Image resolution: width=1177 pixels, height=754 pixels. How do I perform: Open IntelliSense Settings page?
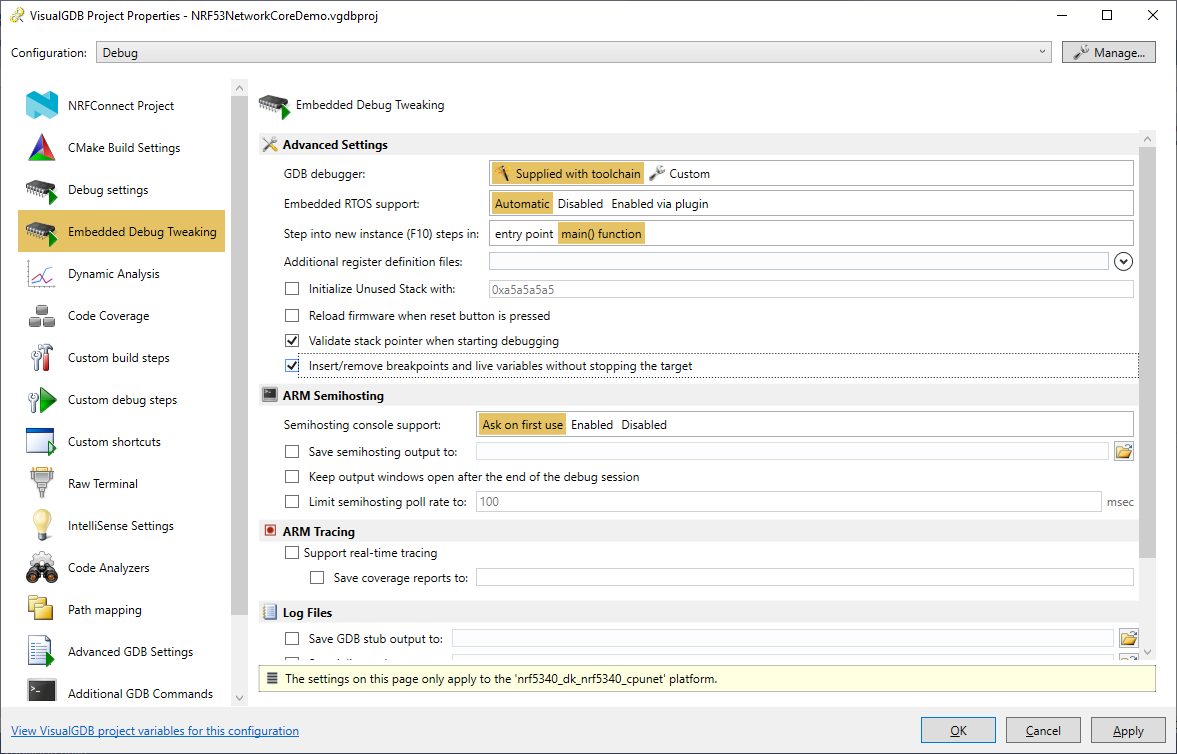[122, 526]
